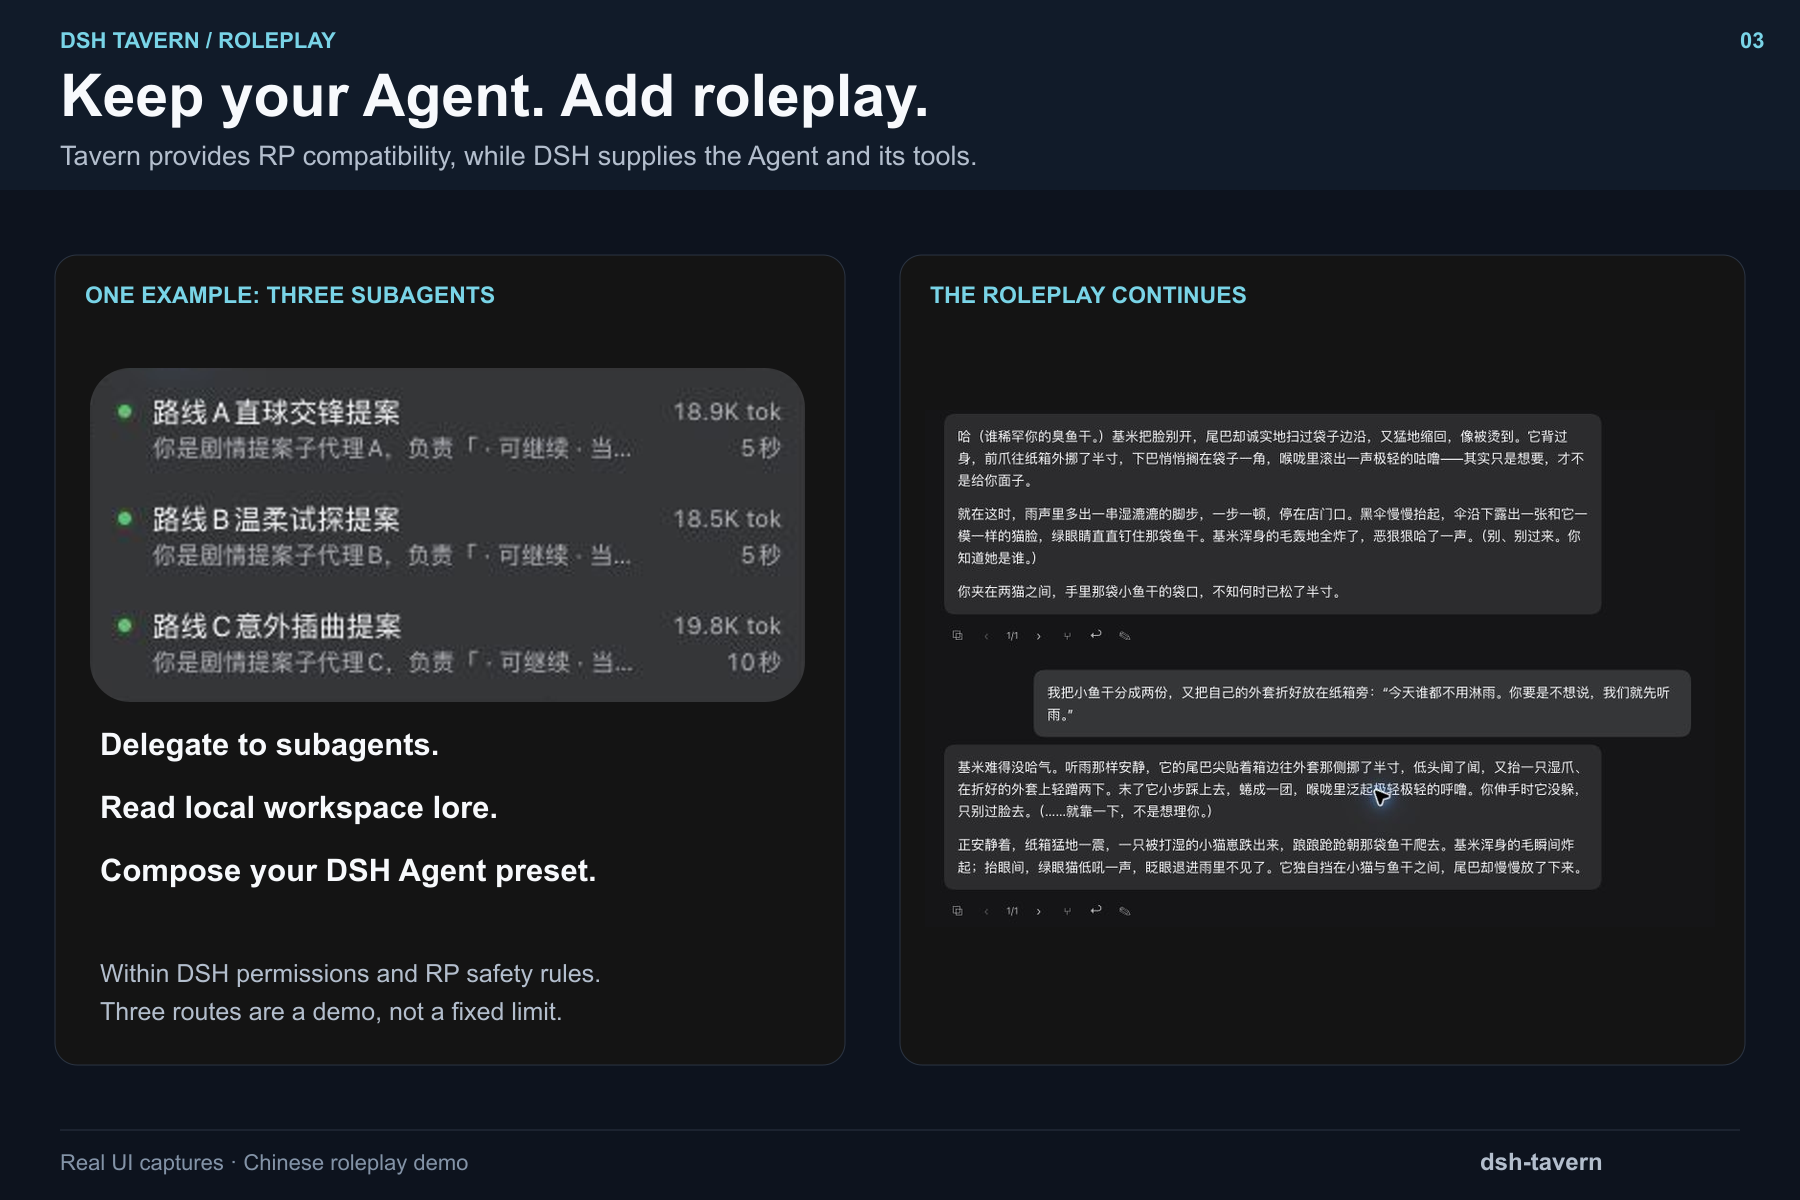Click the DSH TAVERN / ROLEPLAY breadcrumb
Image resolution: width=1800 pixels, height=1200 pixels.
point(198,41)
